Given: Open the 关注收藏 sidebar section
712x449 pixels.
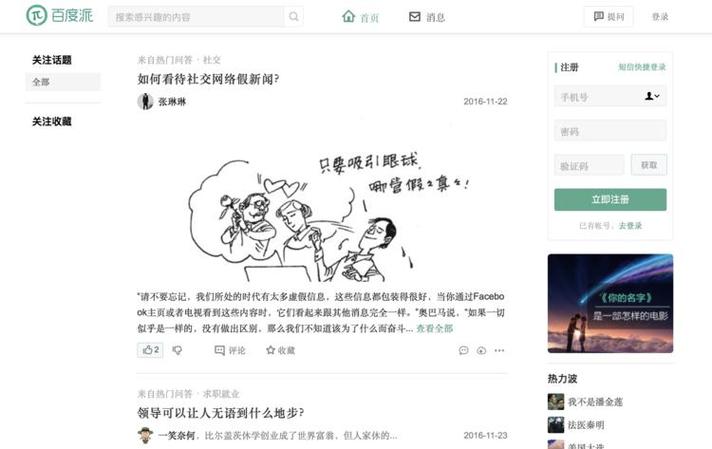Looking at the screenshot, I should click(52, 121).
